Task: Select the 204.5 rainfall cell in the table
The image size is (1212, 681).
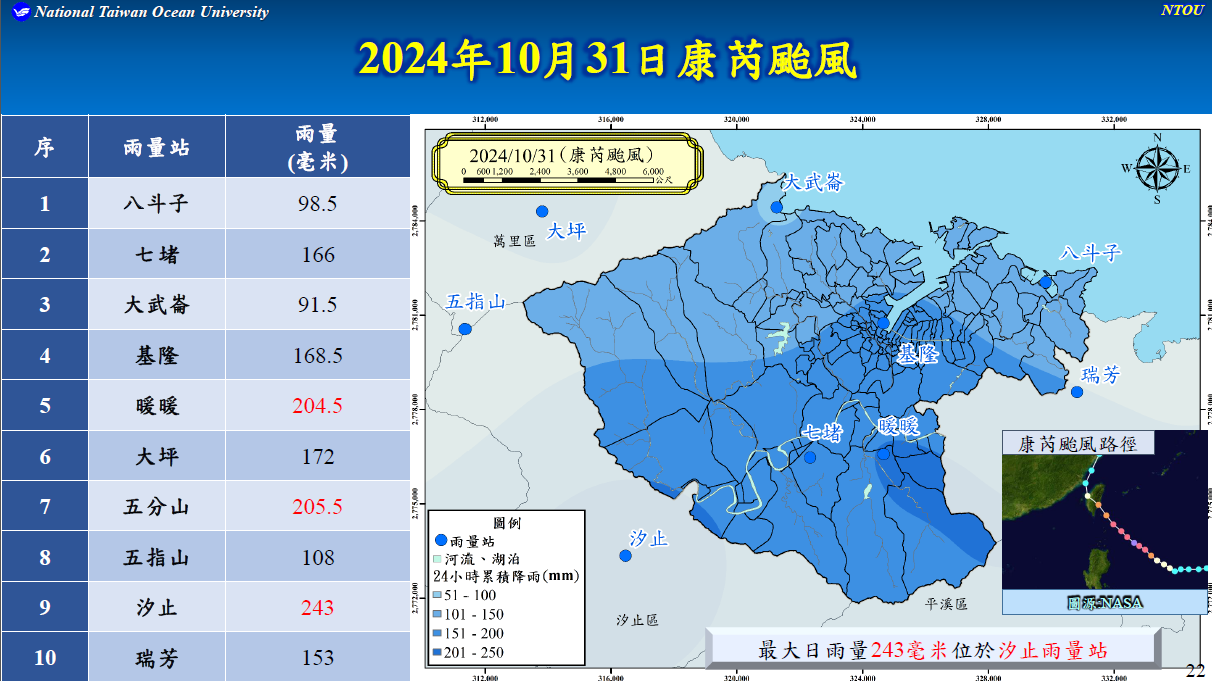Action: pos(317,406)
